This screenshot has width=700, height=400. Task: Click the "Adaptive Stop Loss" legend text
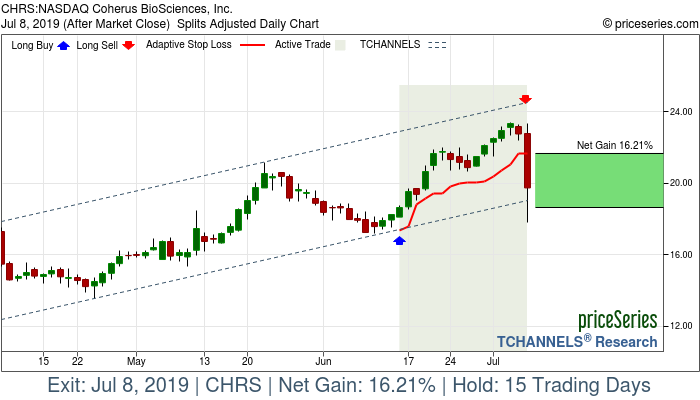189,45
